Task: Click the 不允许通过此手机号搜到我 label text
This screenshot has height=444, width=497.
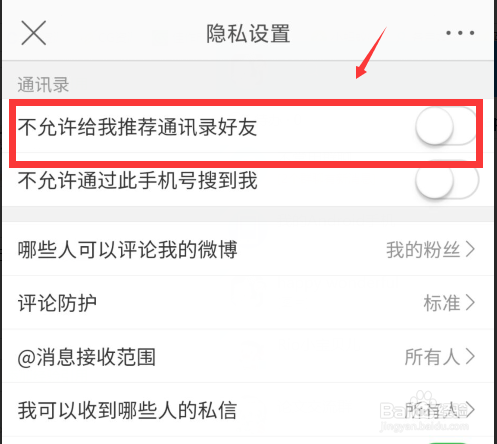Action: (x=137, y=180)
